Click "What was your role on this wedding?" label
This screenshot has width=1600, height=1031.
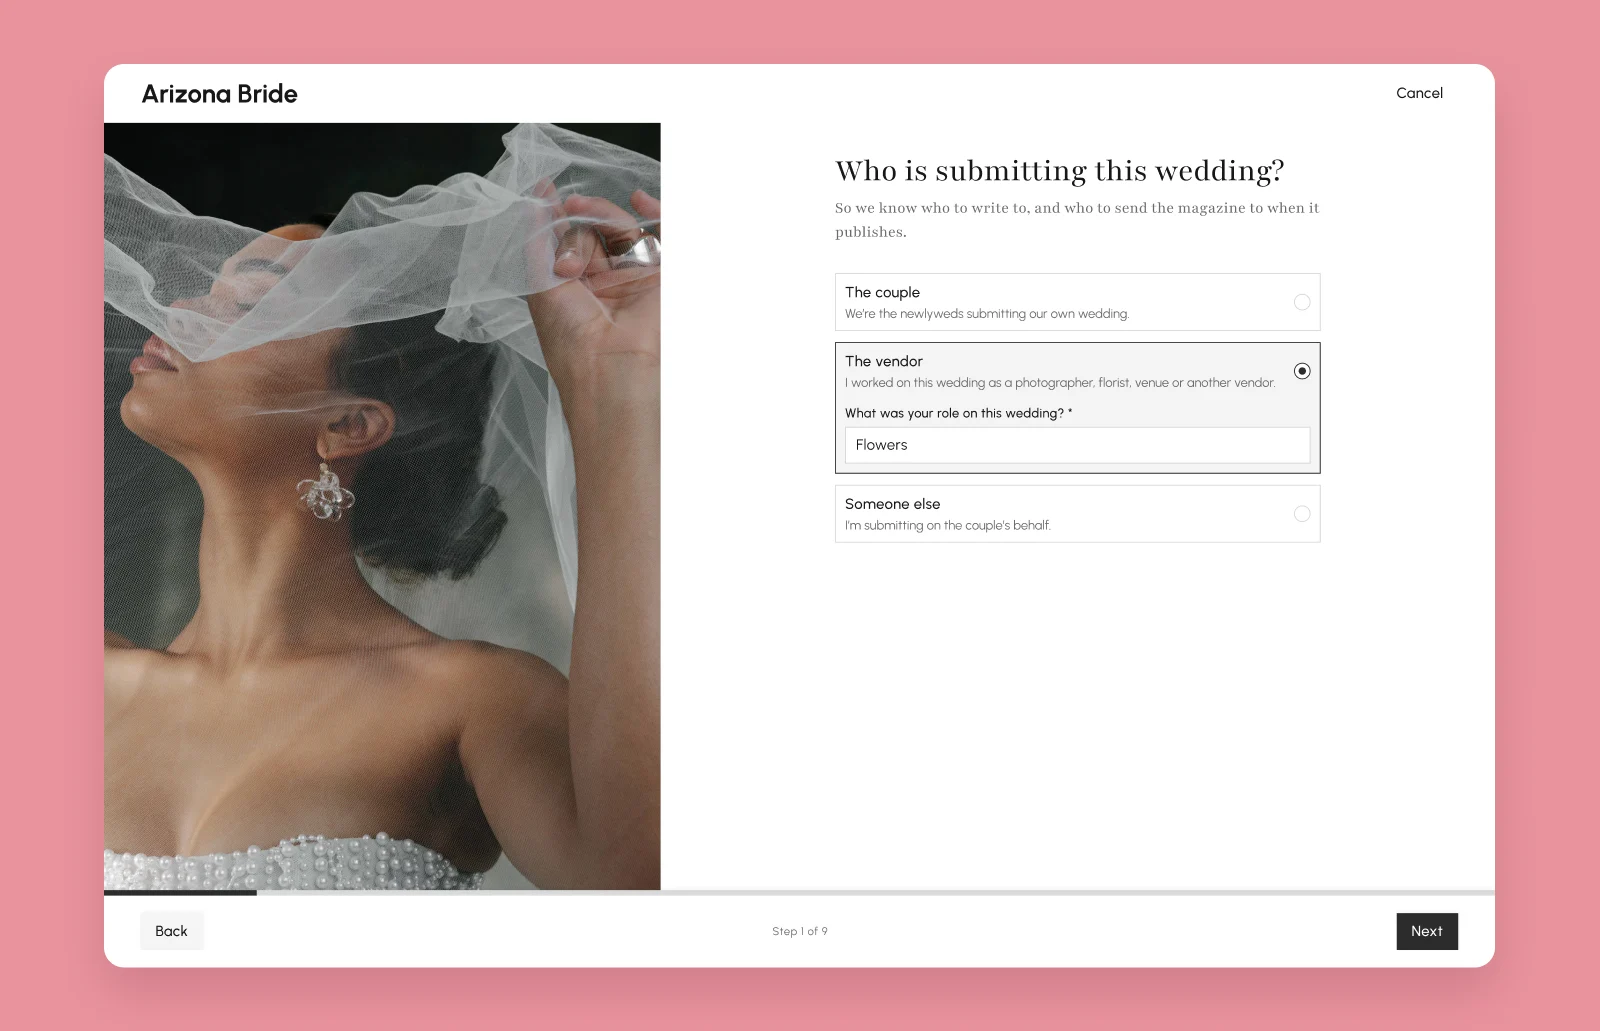click(x=958, y=413)
